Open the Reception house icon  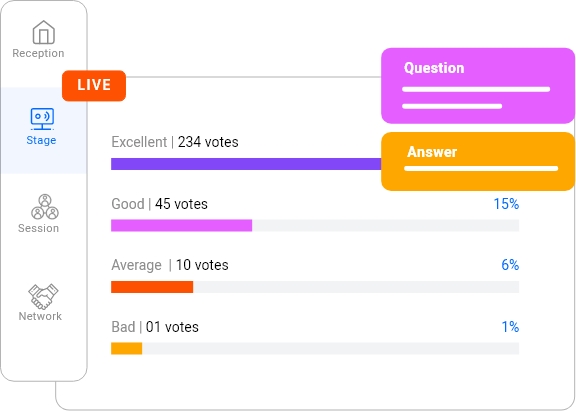point(44,32)
